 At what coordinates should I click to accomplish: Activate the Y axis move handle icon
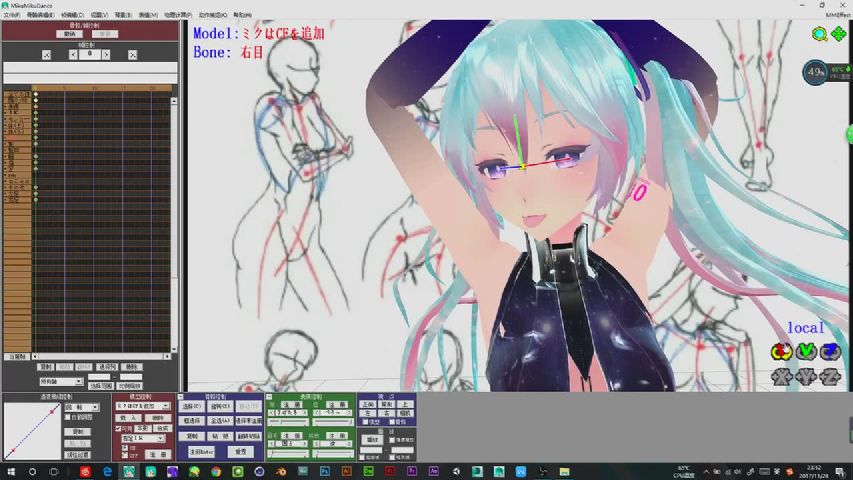(806, 376)
